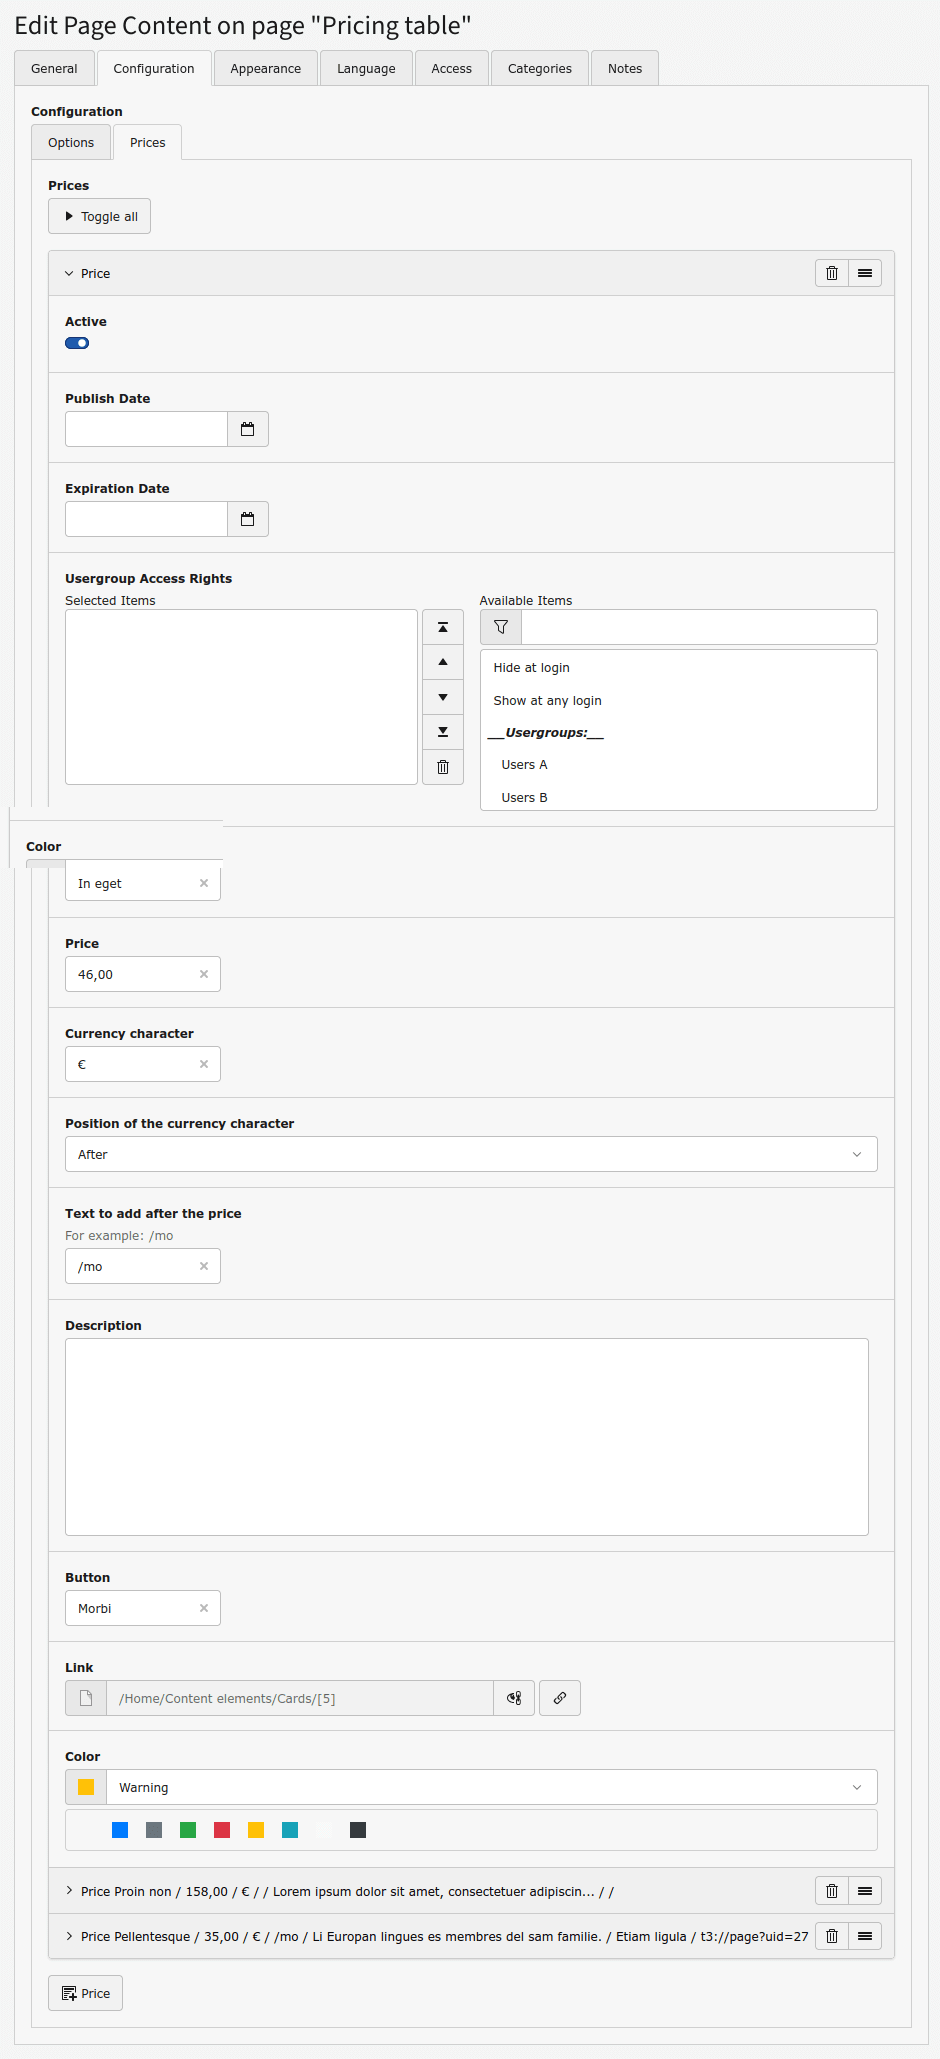Delete the expanded Price item via trash icon
Image resolution: width=940 pixels, height=2059 pixels.
[831, 273]
